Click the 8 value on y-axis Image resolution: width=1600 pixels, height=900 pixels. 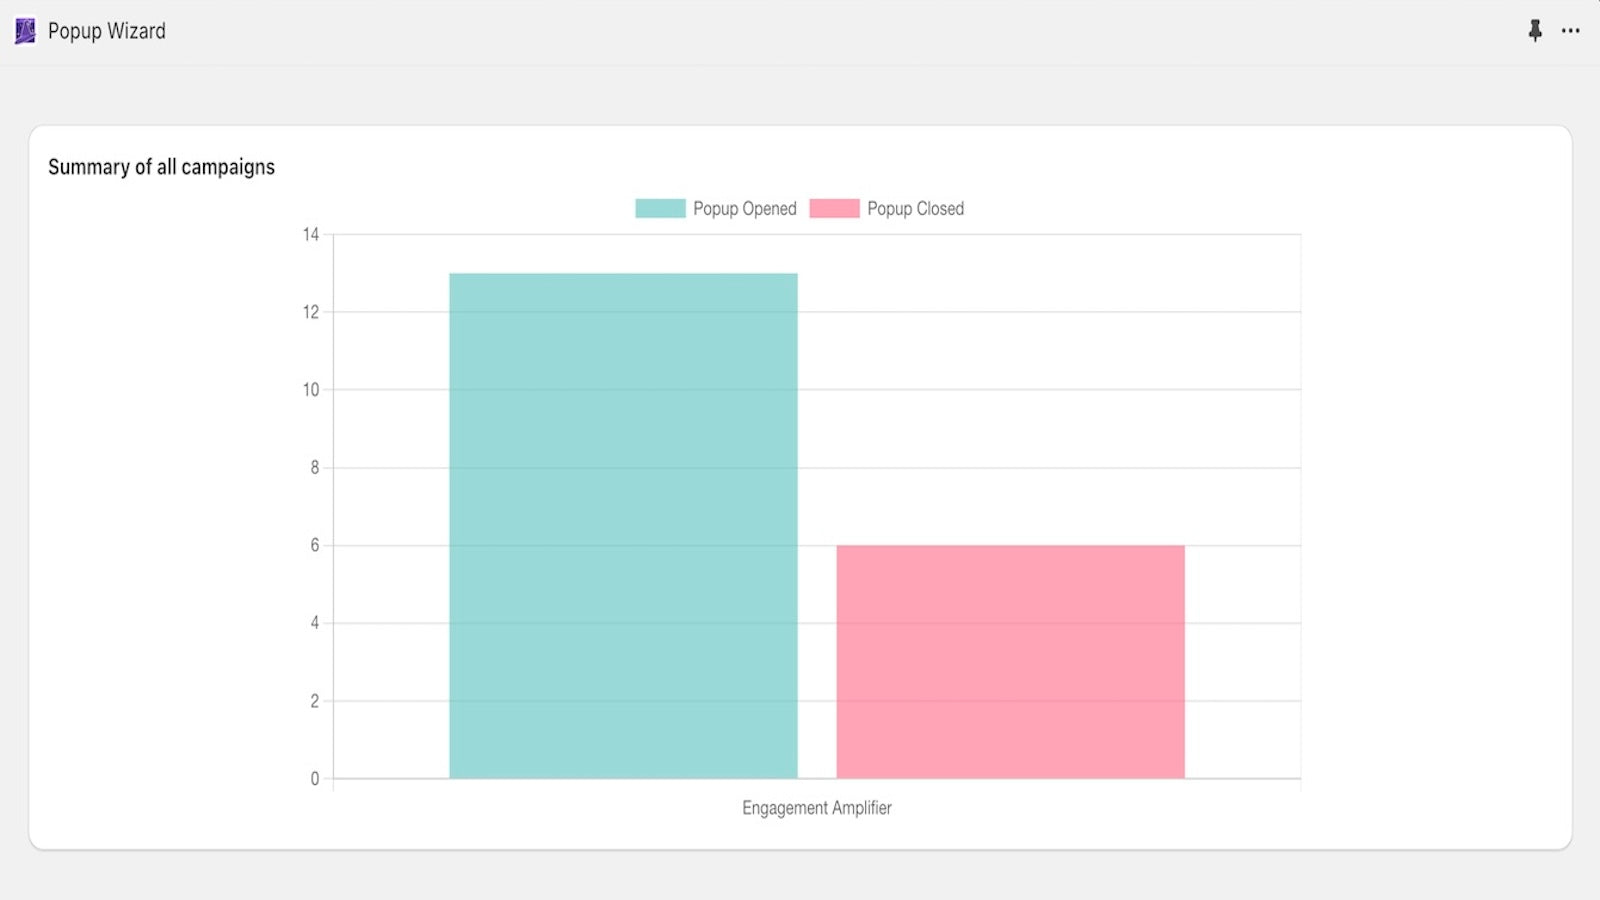click(315, 467)
